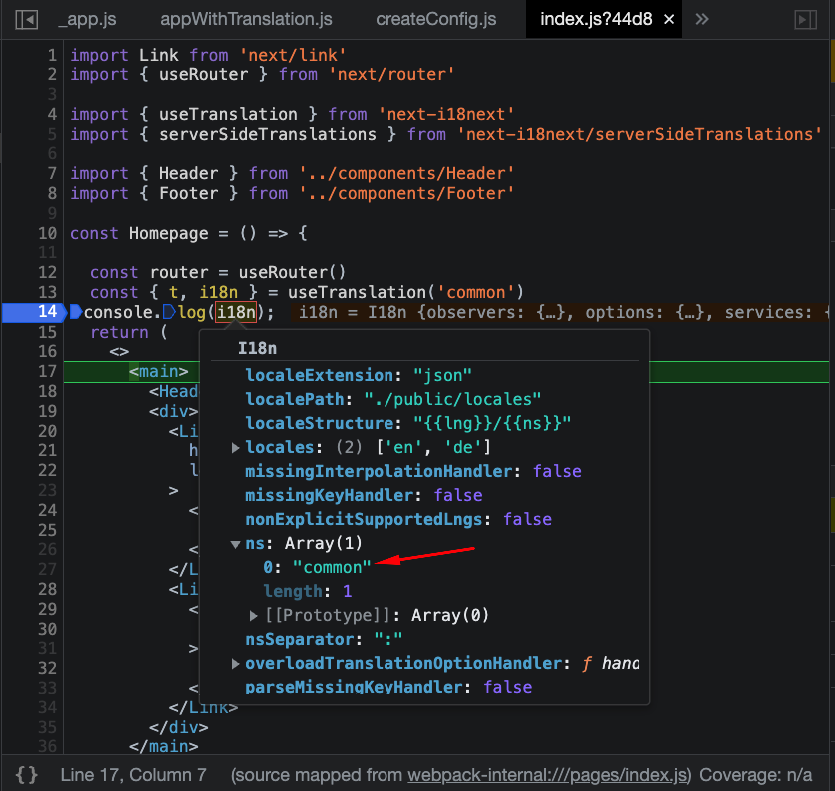Toggle the debugger sidebar icon at top right
This screenshot has width=835, height=791.
[805, 20]
